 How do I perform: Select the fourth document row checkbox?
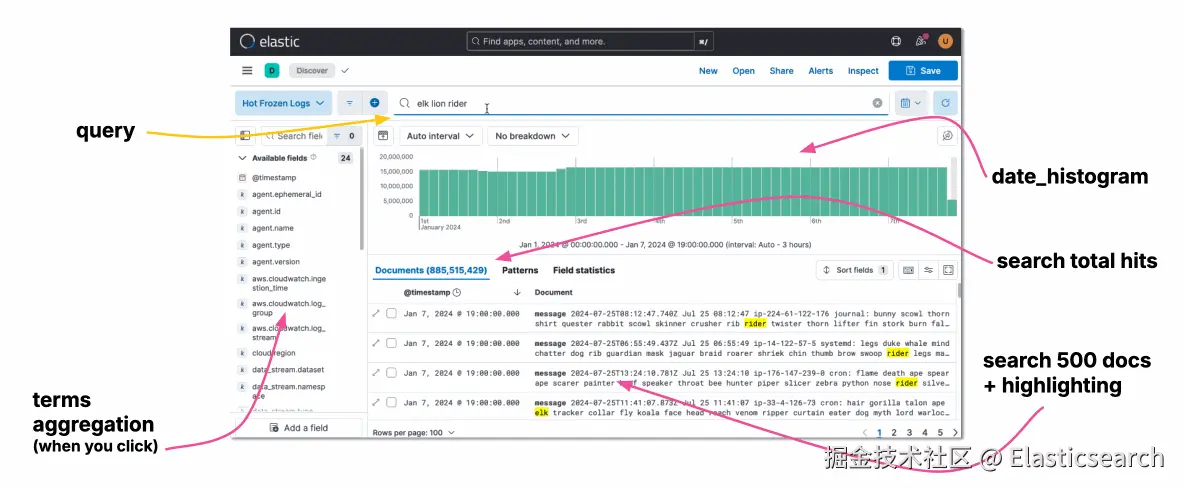click(391, 402)
